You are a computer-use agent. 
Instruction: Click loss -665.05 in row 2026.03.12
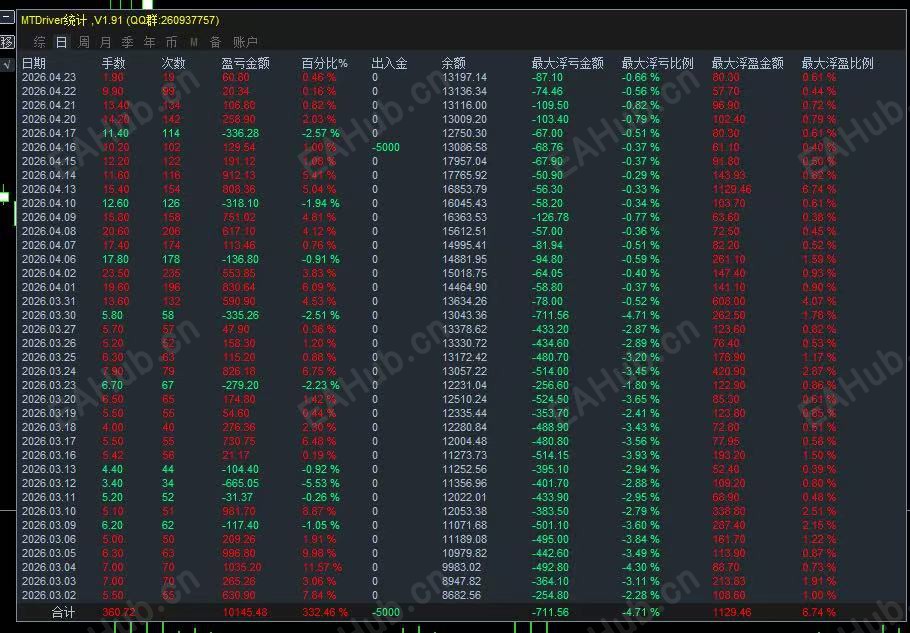240,483
